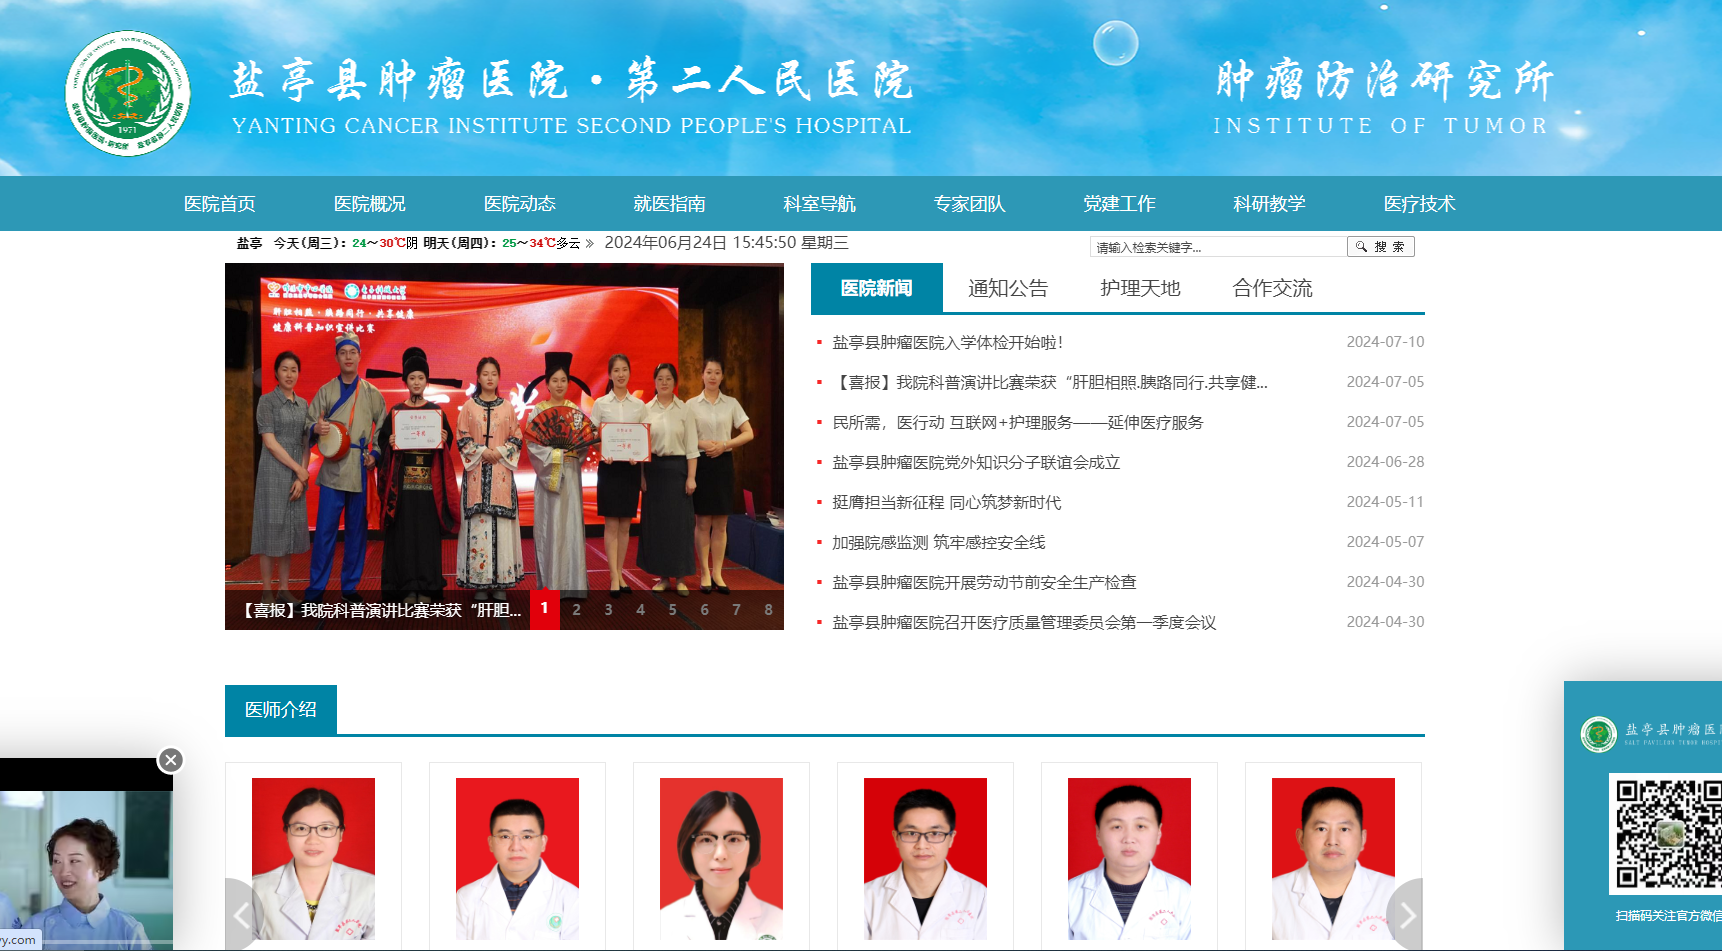Select slide 5 in the slideshow
The height and width of the screenshot is (951, 1722).
pos(672,609)
